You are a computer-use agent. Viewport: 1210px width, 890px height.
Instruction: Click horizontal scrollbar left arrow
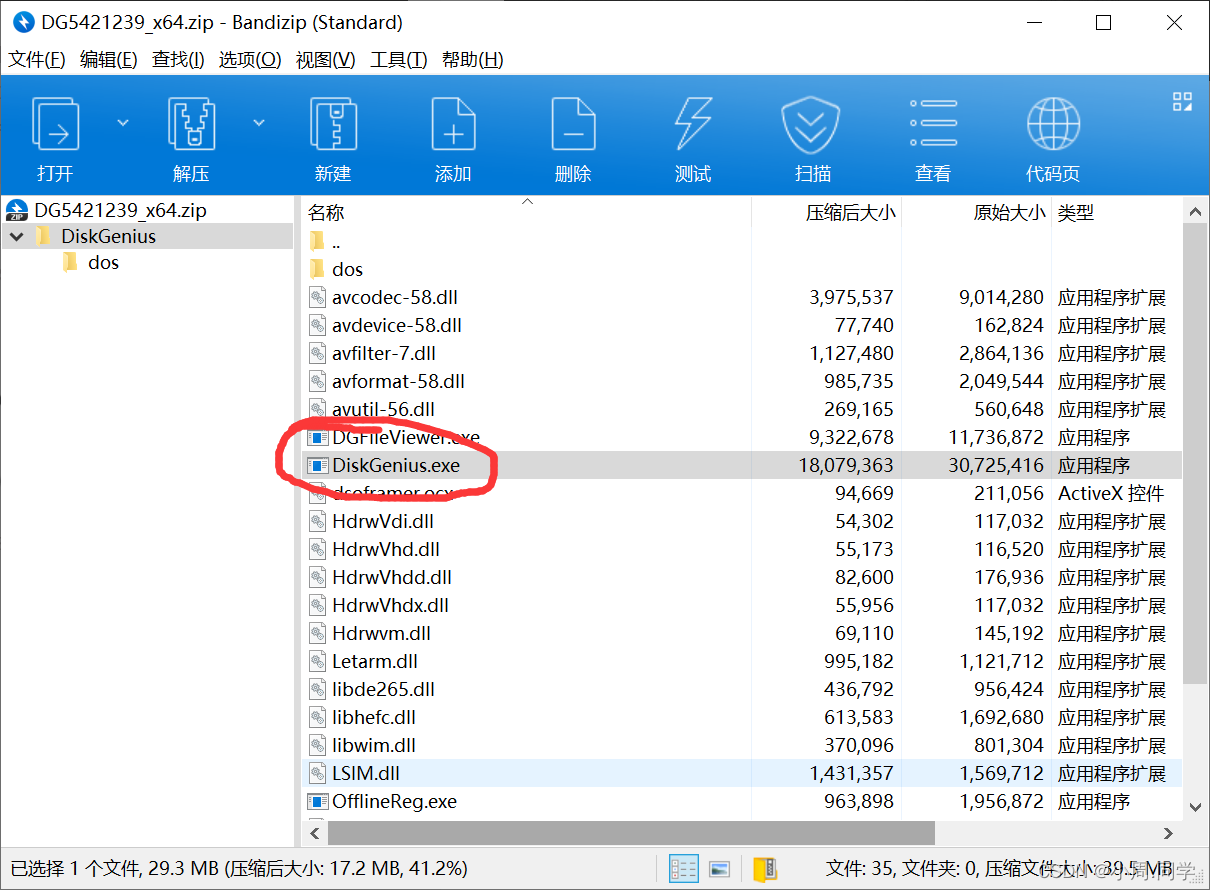click(x=315, y=832)
